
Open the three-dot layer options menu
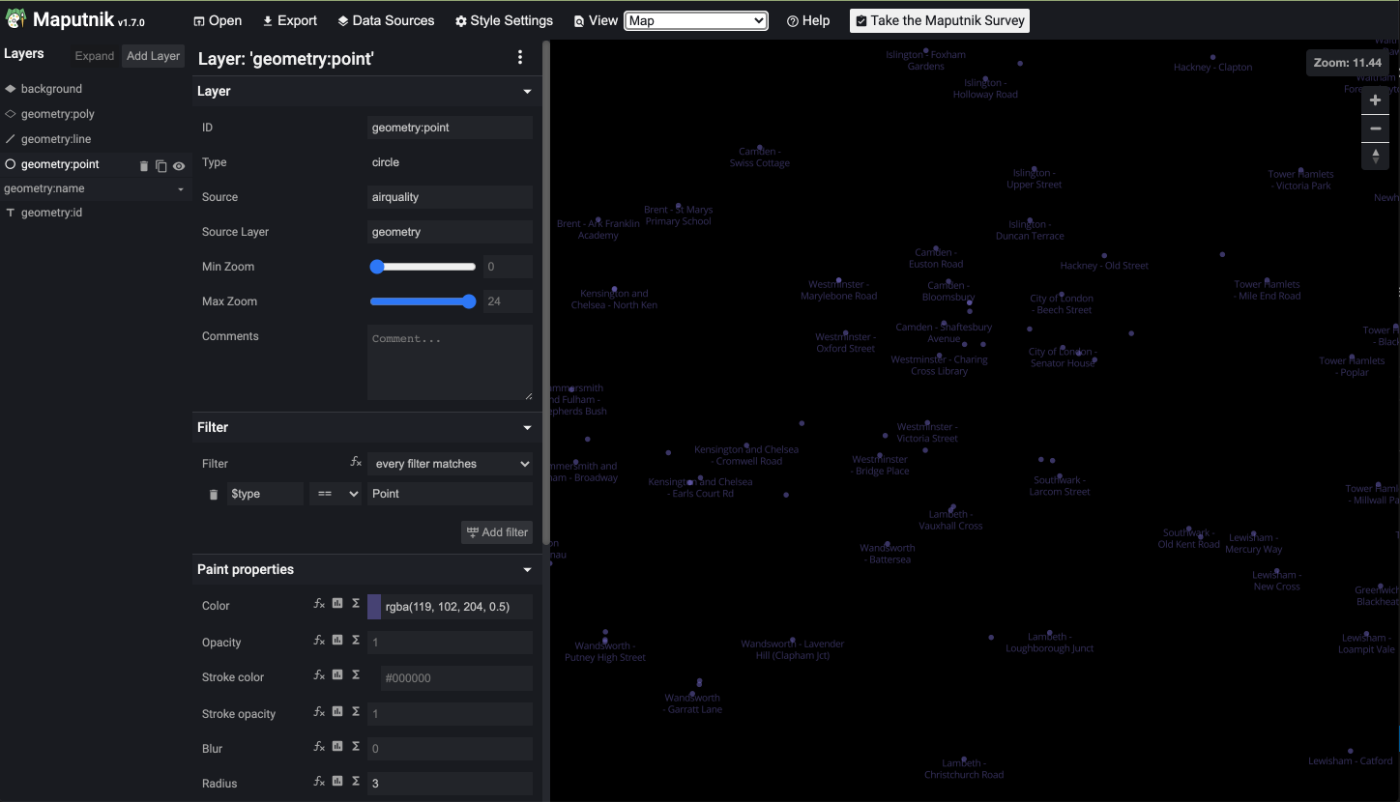(x=520, y=58)
